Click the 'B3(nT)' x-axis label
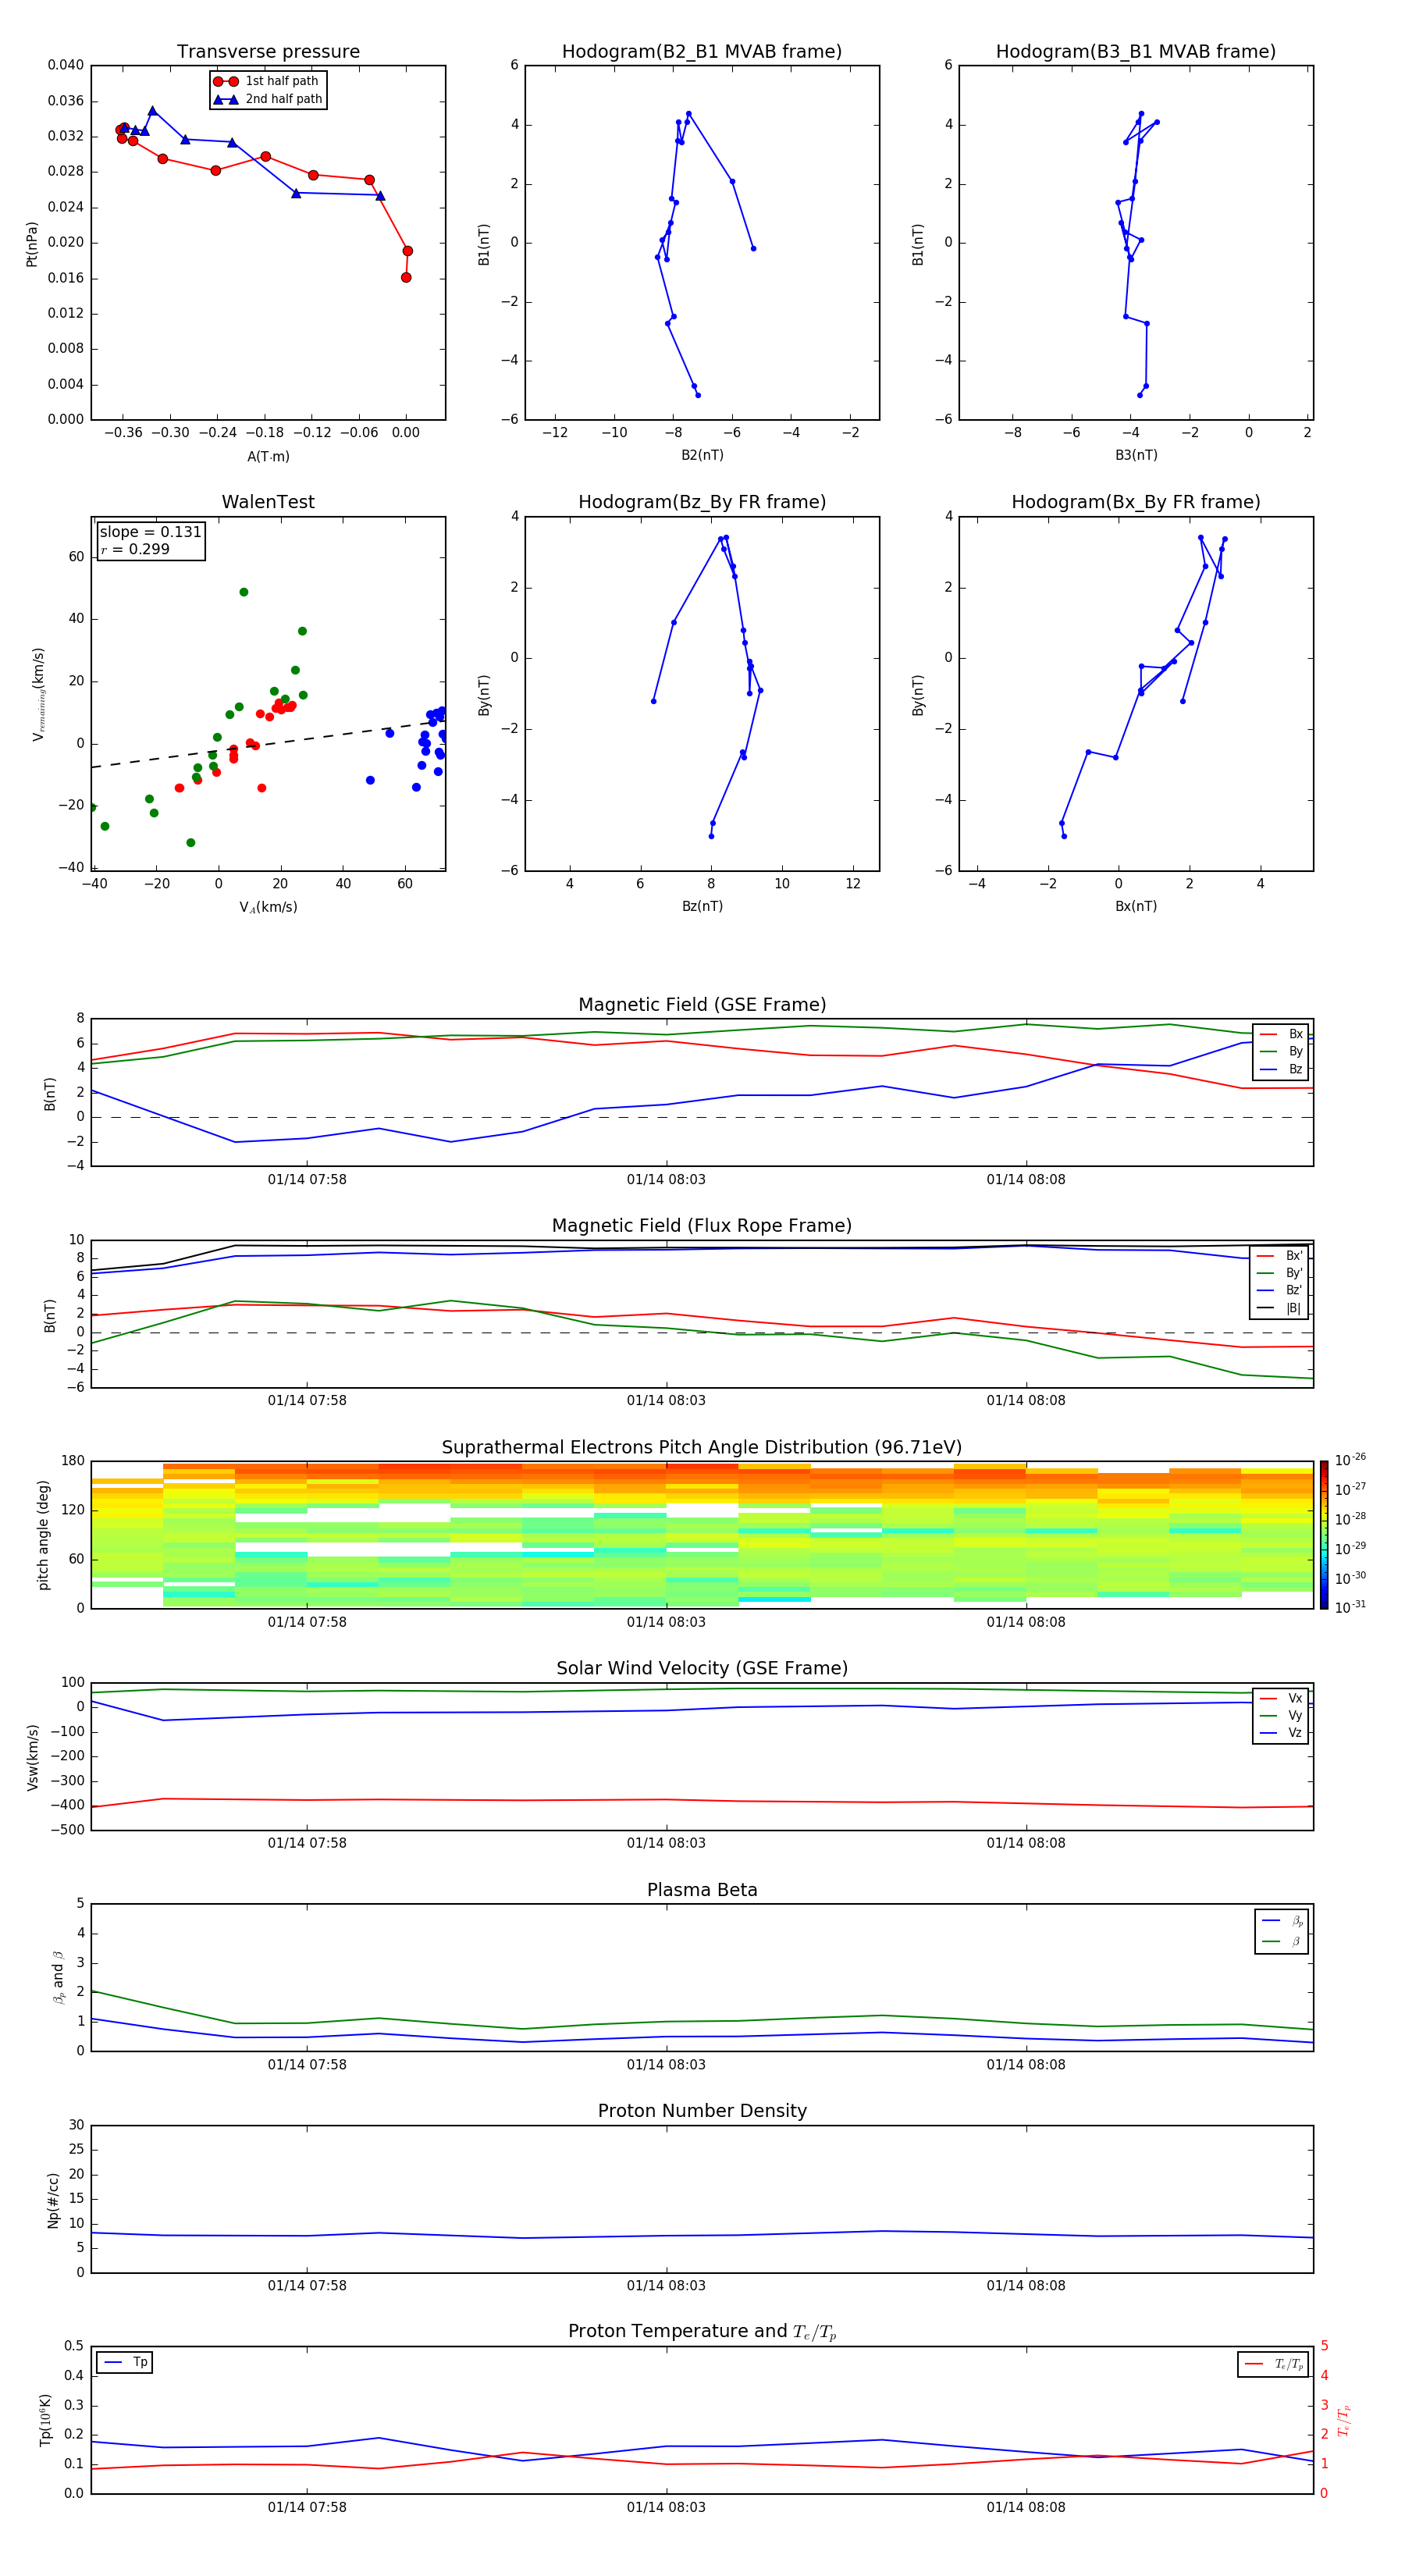 point(1136,455)
